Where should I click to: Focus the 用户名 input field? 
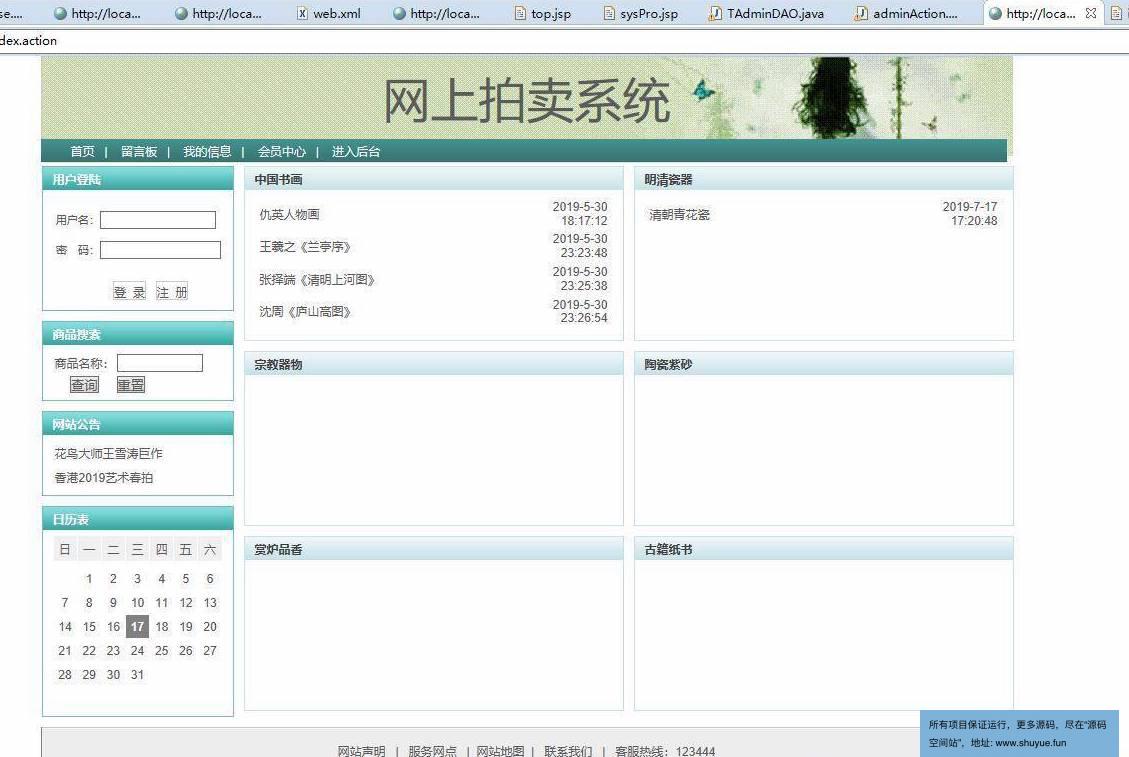[x=158, y=220]
